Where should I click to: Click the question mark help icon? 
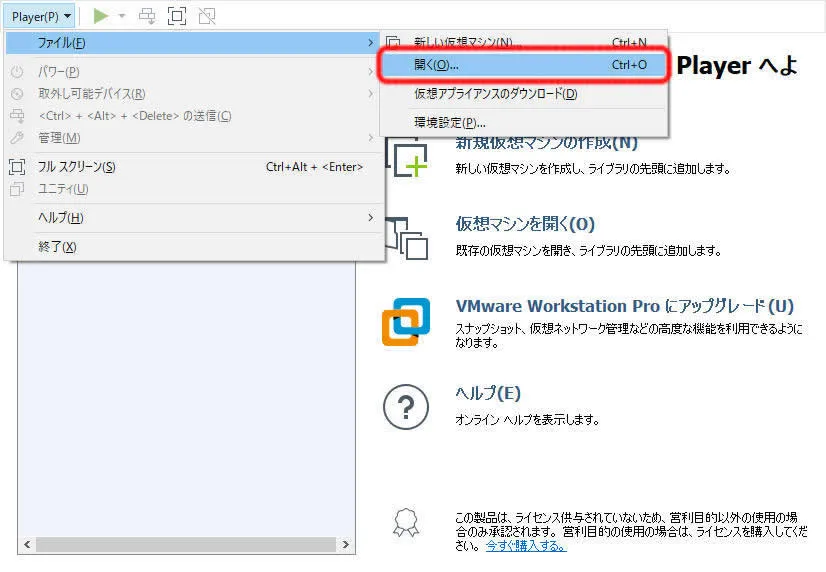[x=406, y=407]
